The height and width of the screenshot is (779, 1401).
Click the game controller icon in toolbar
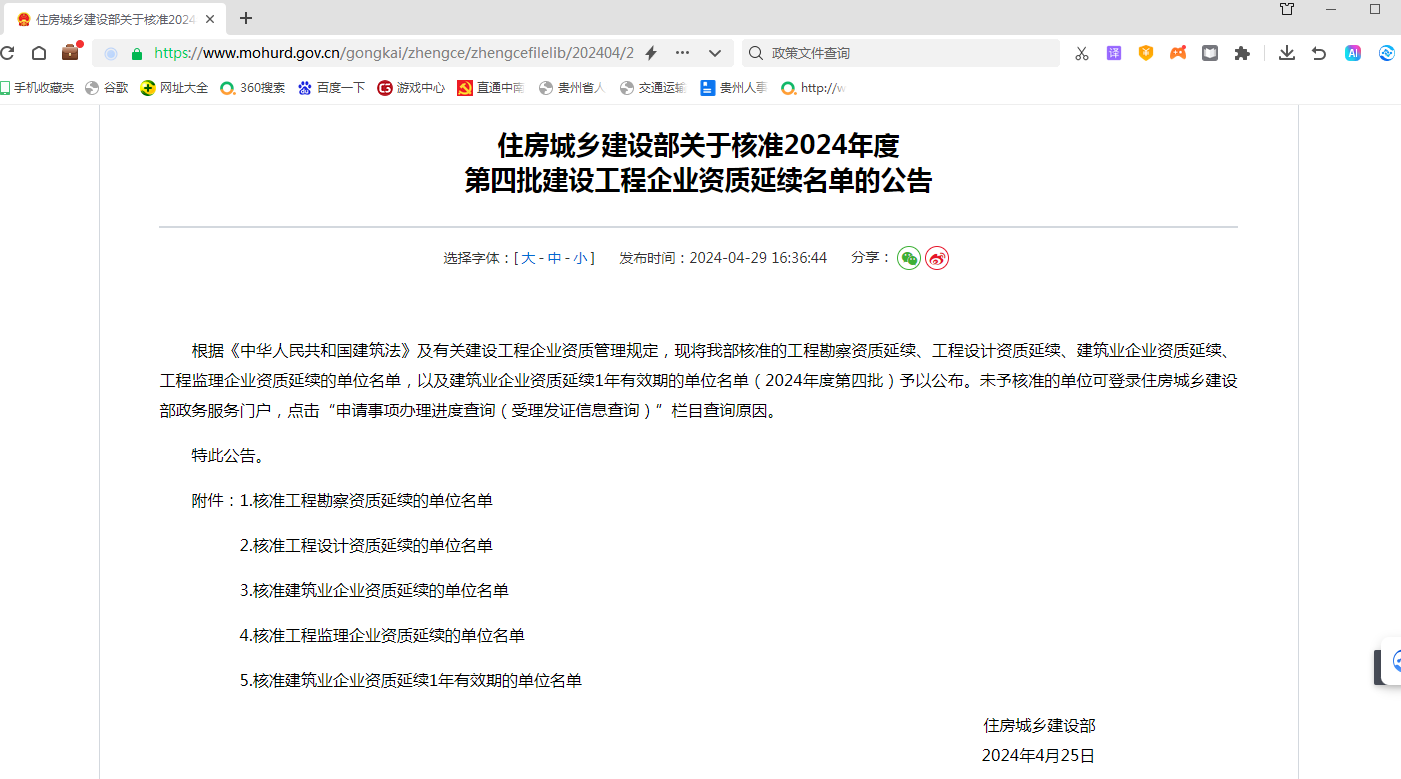(1178, 53)
